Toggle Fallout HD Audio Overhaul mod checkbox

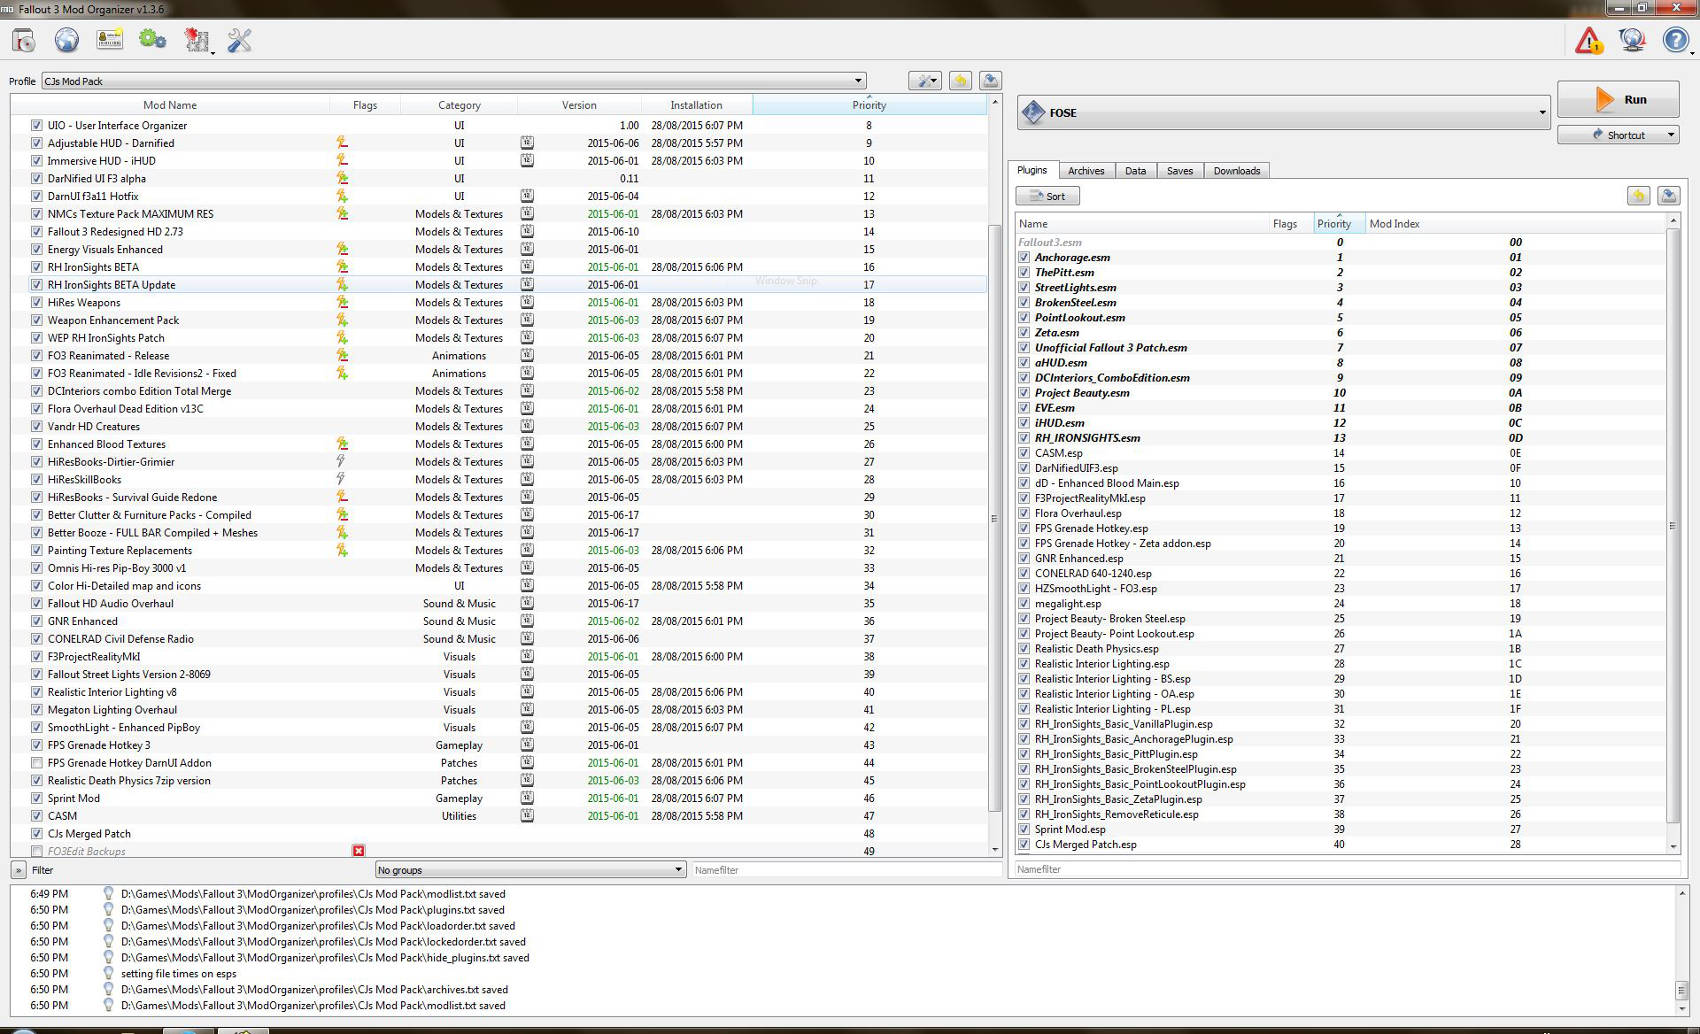pyautogui.click(x=37, y=604)
